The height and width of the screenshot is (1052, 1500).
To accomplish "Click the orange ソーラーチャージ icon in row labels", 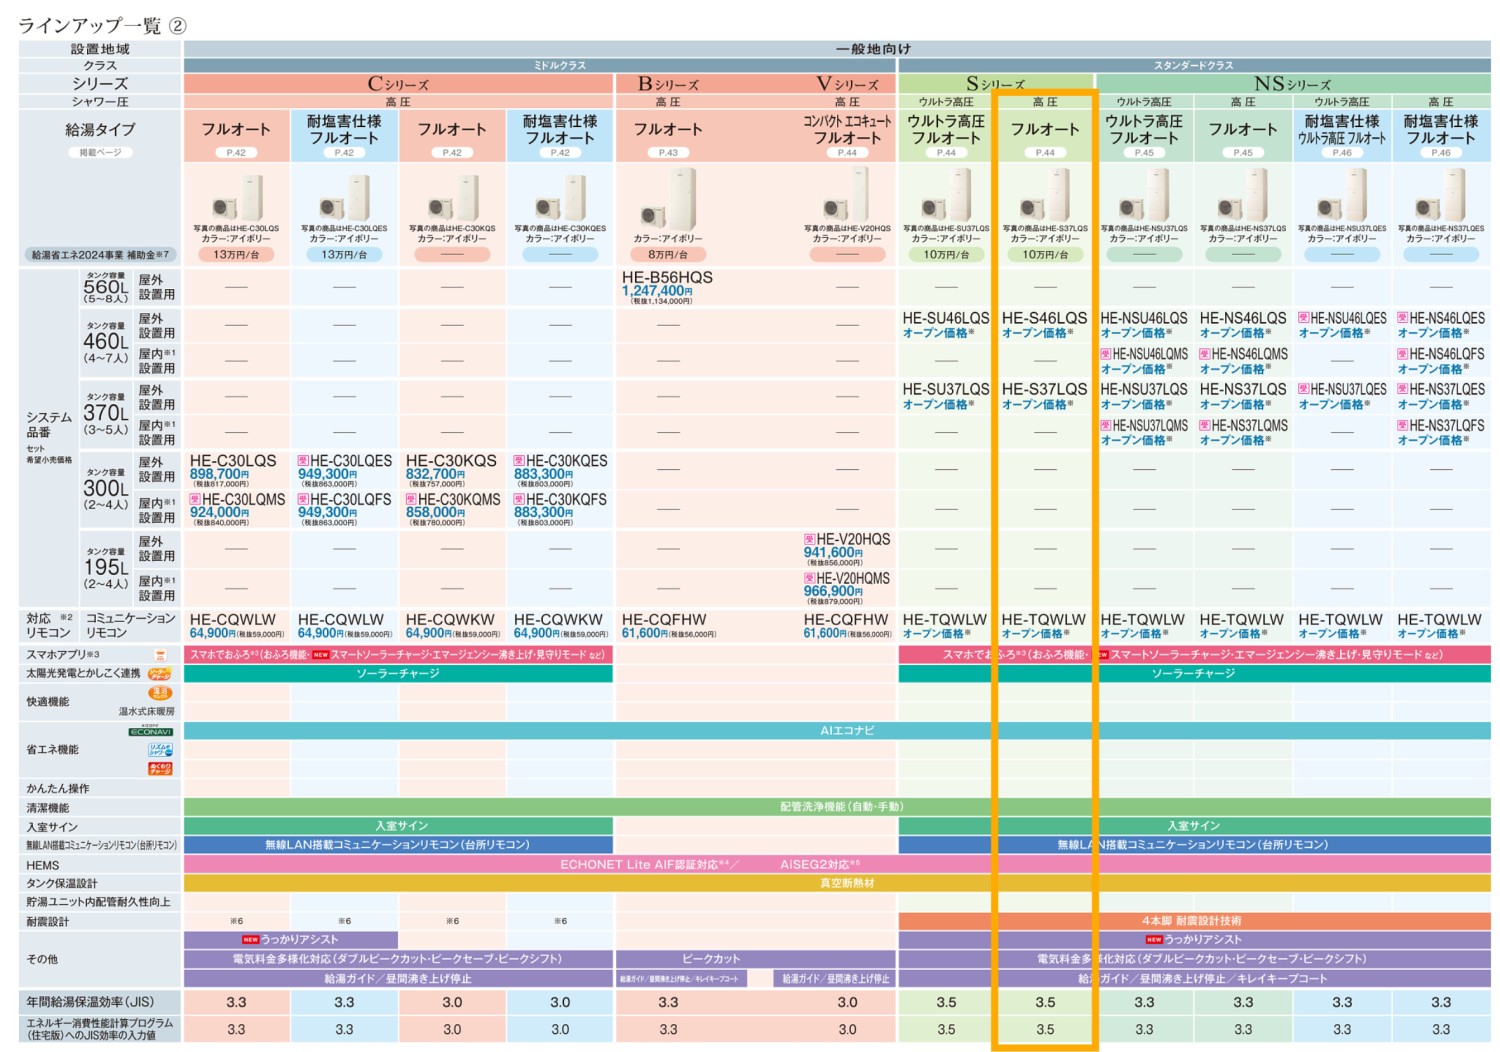I will pyautogui.click(x=160, y=674).
